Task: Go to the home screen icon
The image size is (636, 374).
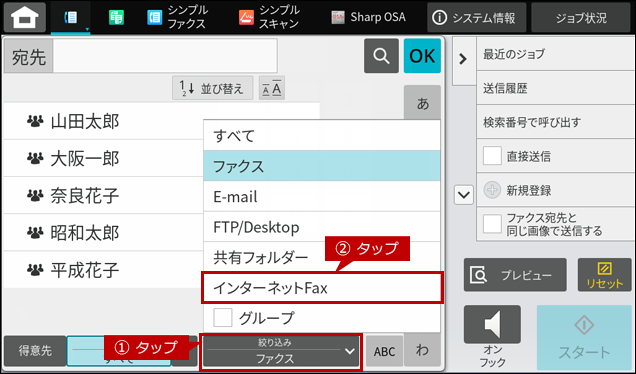Action: point(25,17)
